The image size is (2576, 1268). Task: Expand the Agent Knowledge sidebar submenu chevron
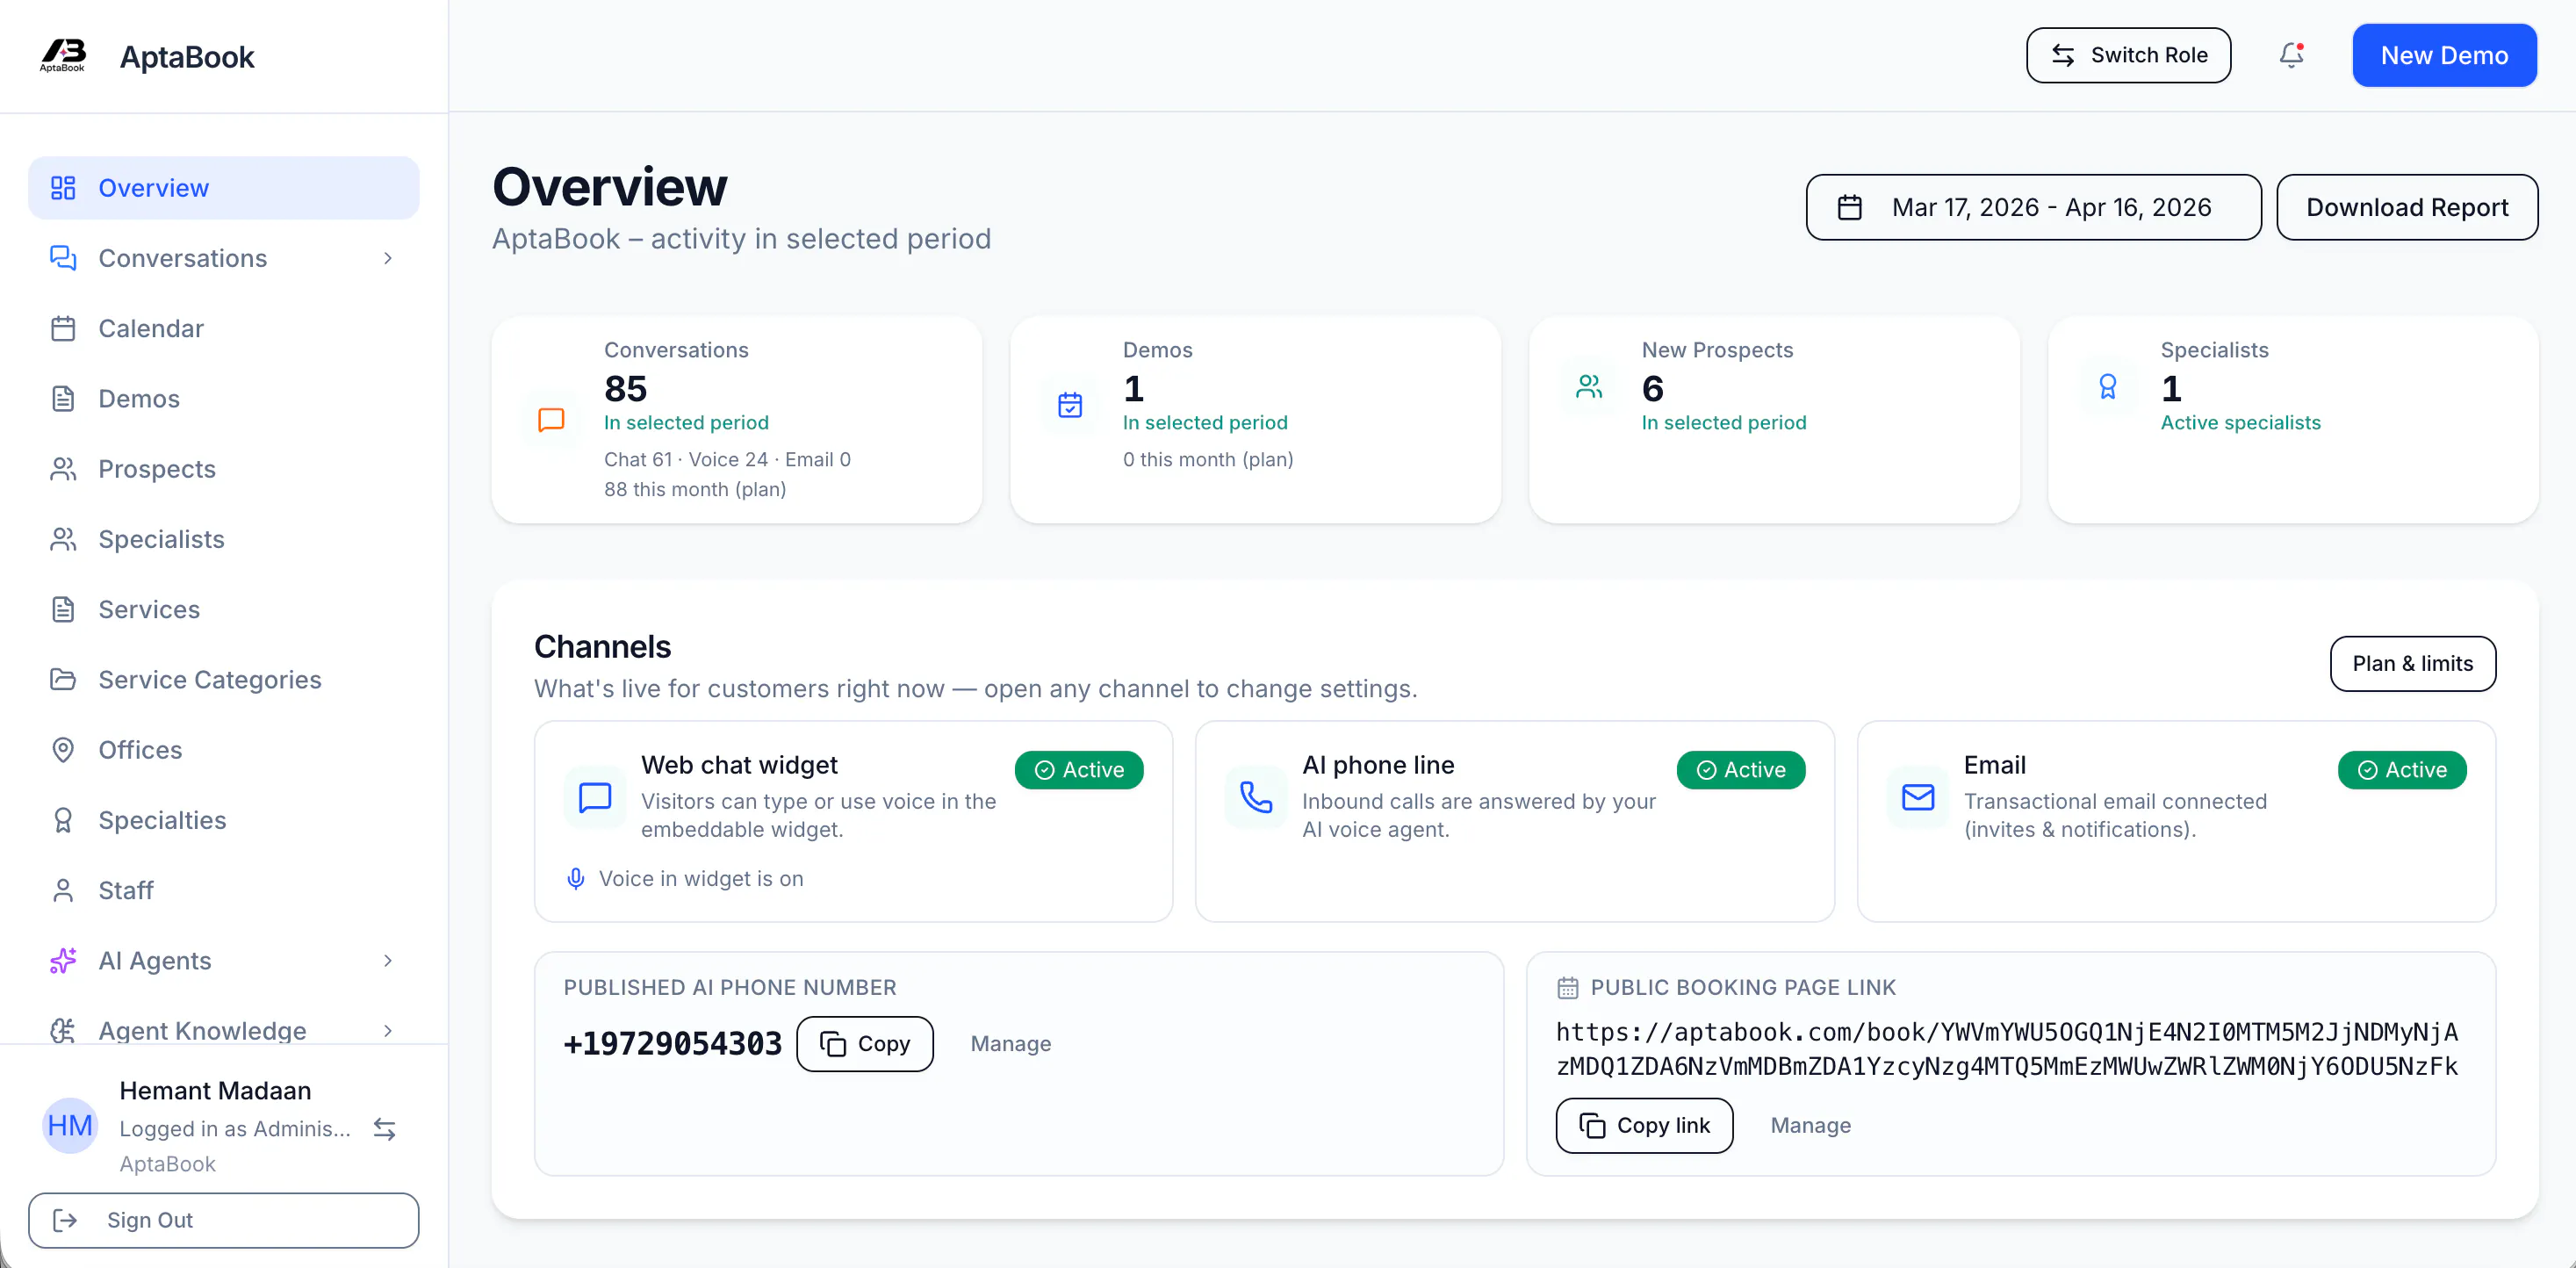click(x=388, y=1031)
